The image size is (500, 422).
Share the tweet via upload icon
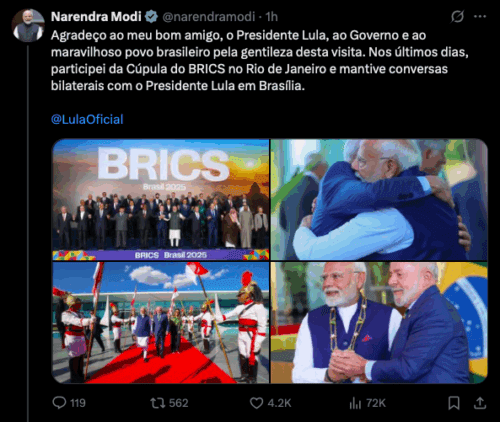pos(480,403)
